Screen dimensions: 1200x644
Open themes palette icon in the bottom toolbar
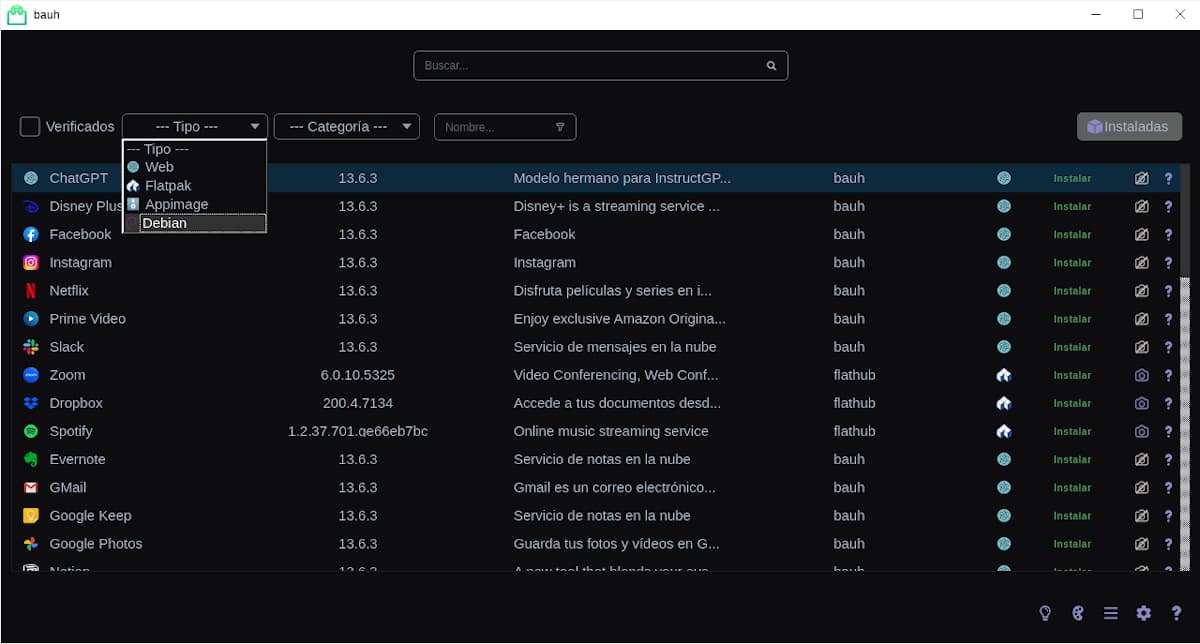pyautogui.click(x=1078, y=613)
